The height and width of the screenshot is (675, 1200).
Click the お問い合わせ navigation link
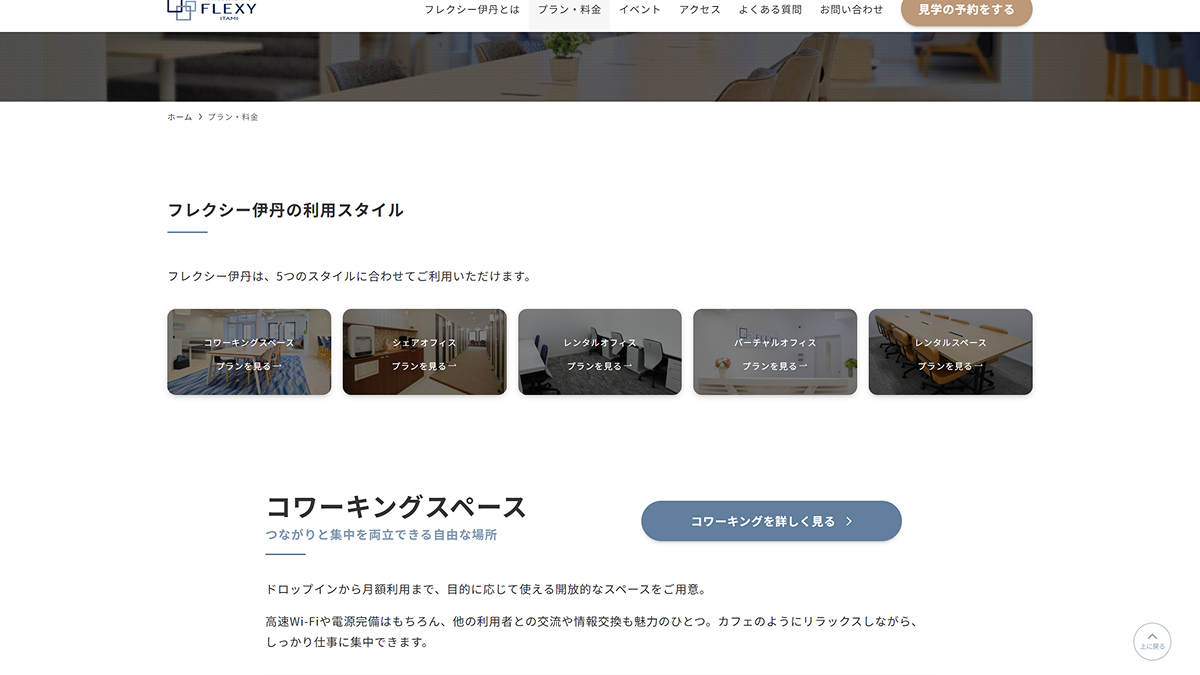tap(852, 10)
